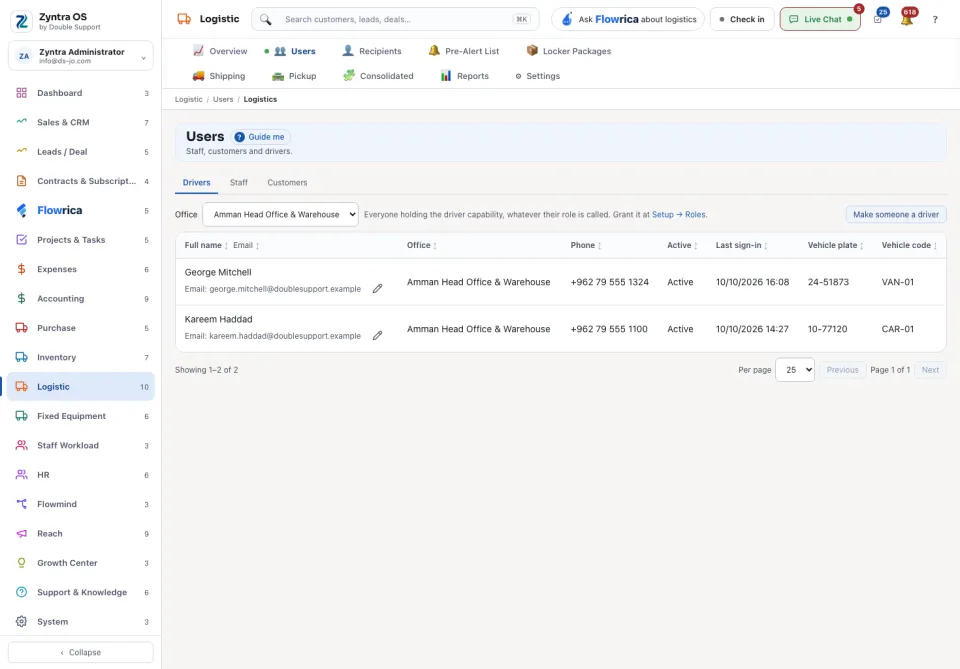Viewport: 960px width, 669px height.
Task: Go to Expenses in the sidebar
Action: 81,269
